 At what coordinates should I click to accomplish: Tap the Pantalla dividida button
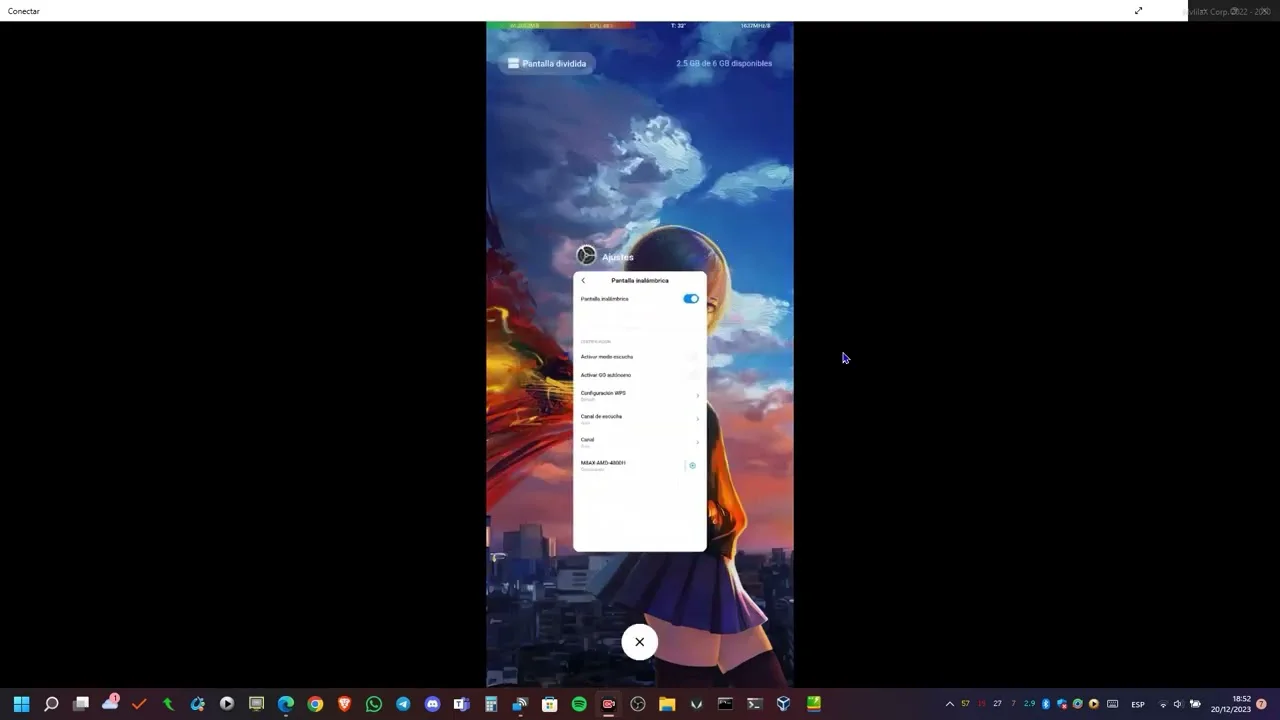547,63
